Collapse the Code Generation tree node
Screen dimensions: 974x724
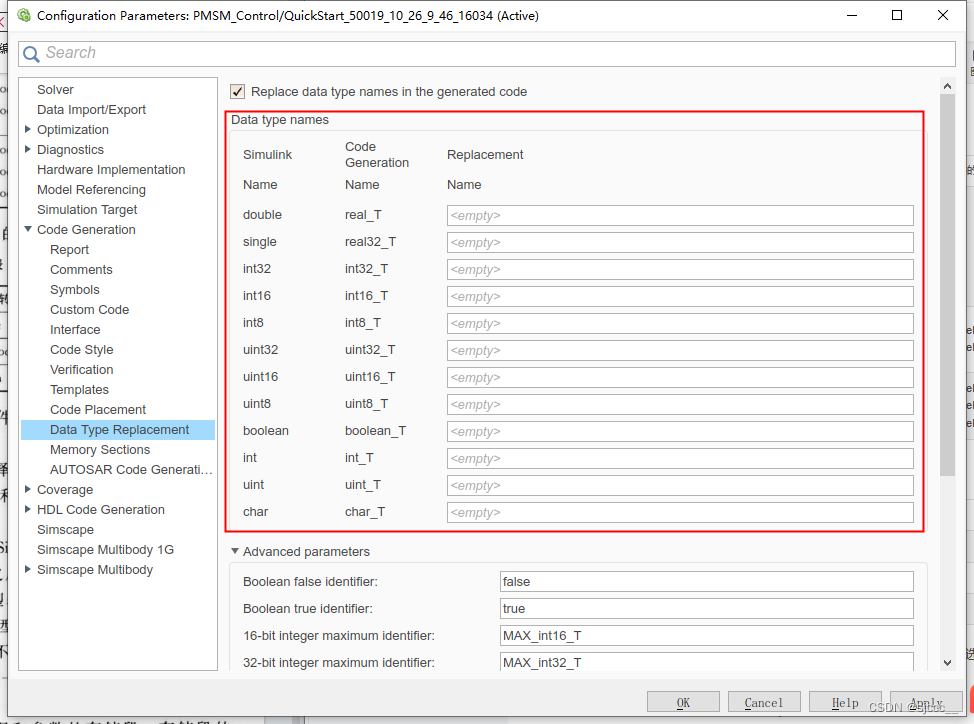27,229
